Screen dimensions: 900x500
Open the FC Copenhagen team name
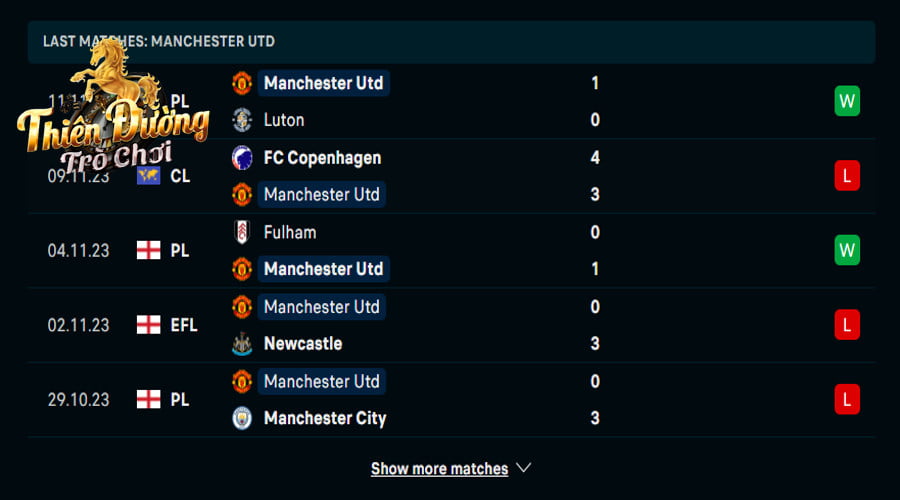(x=322, y=158)
